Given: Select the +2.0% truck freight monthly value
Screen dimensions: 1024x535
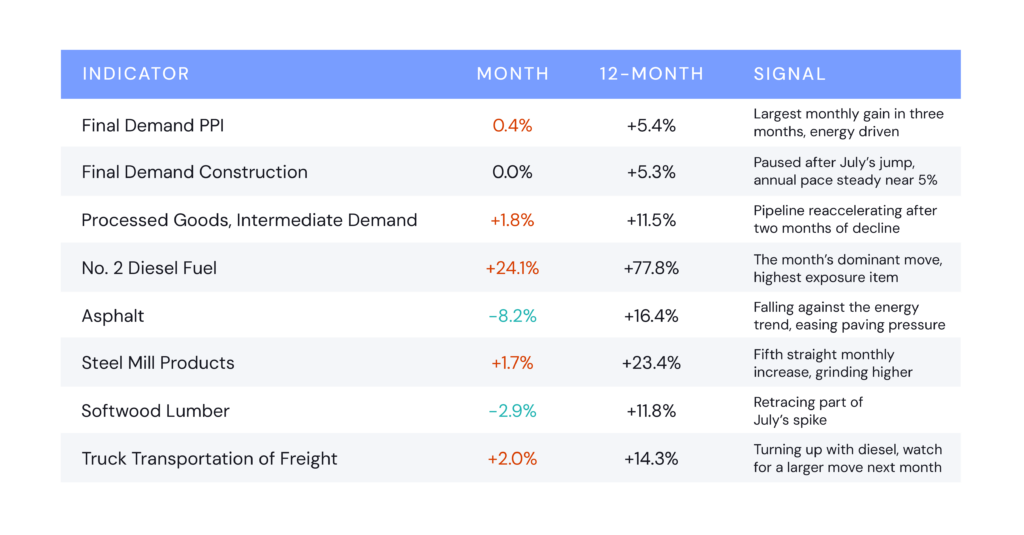Looking at the screenshot, I should [x=513, y=459].
